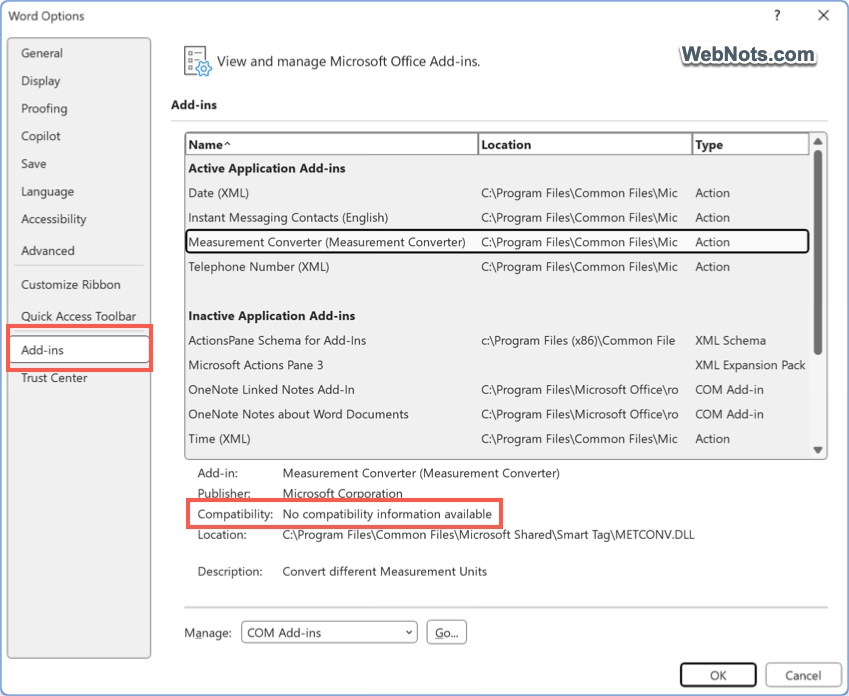Choose Accessibility in the sidebar
Image resolution: width=849 pixels, height=696 pixels.
tap(54, 219)
